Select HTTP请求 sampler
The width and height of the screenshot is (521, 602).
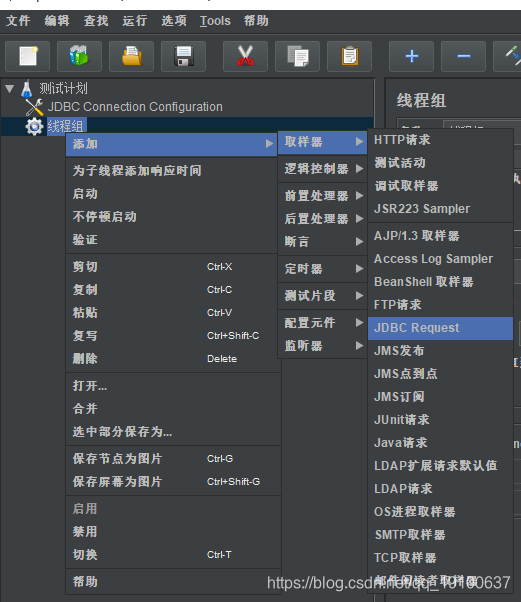point(440,140)
